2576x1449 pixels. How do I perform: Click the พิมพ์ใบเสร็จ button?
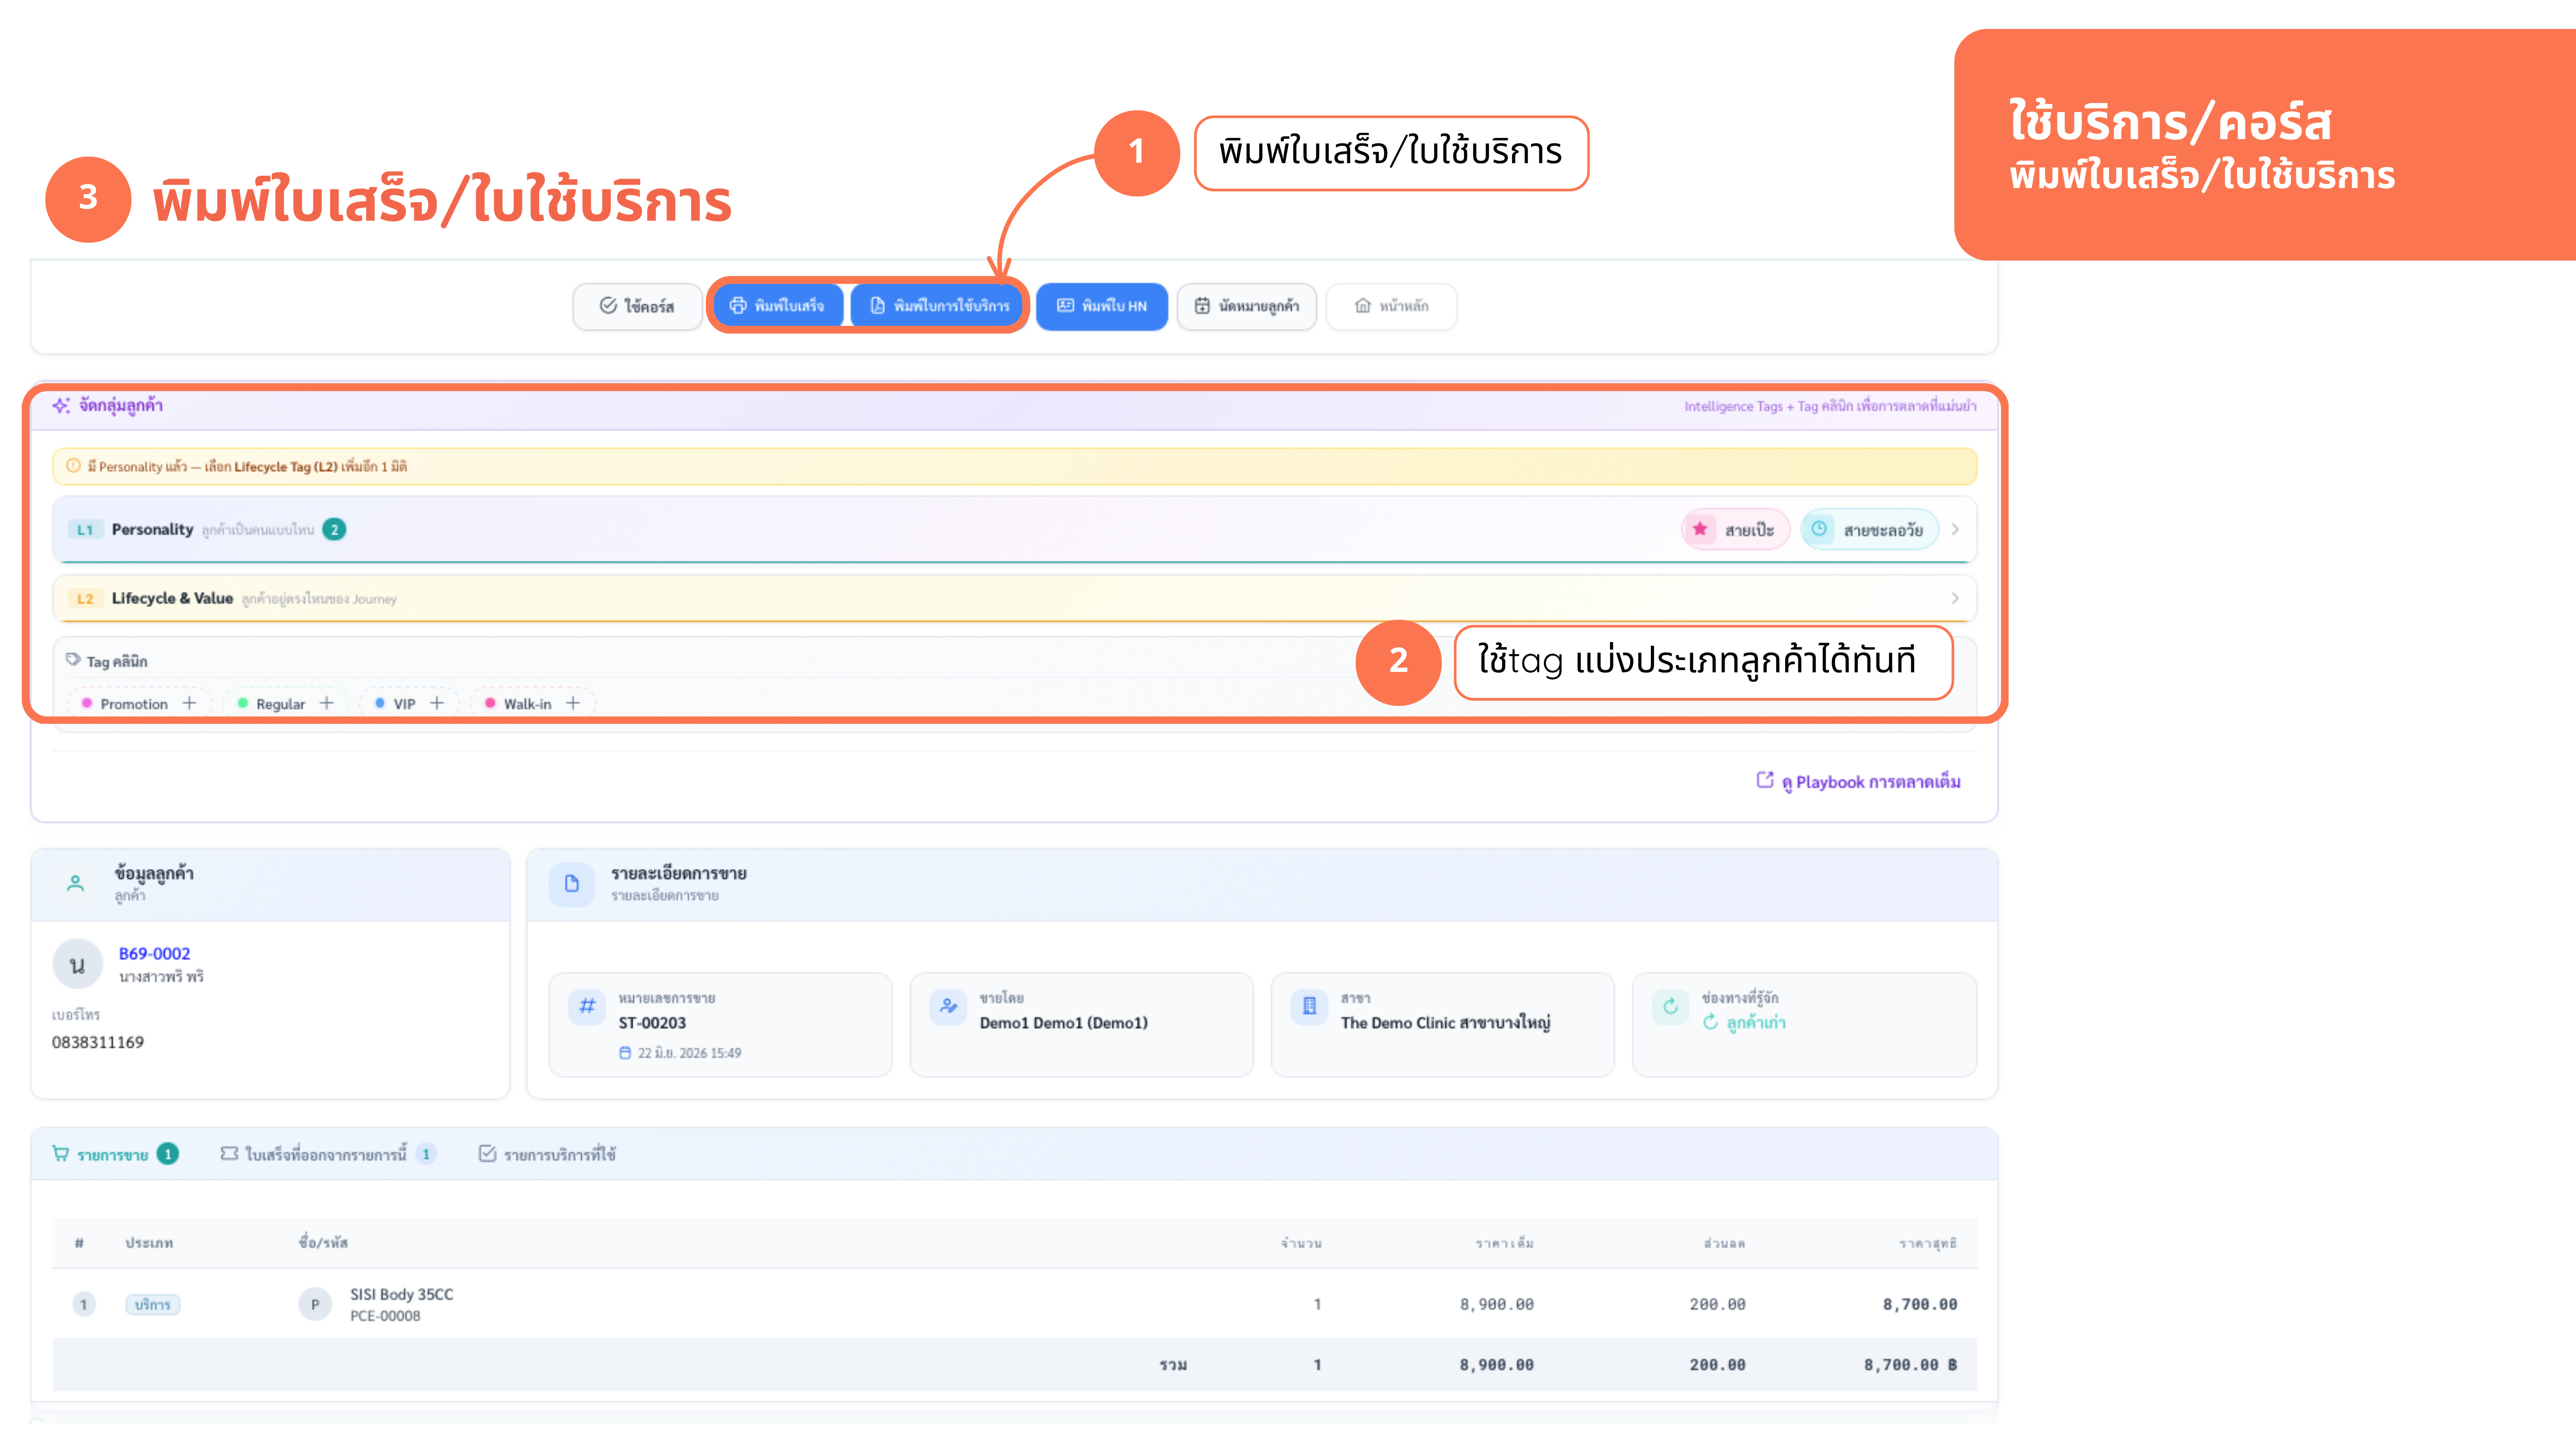[778, 306]
